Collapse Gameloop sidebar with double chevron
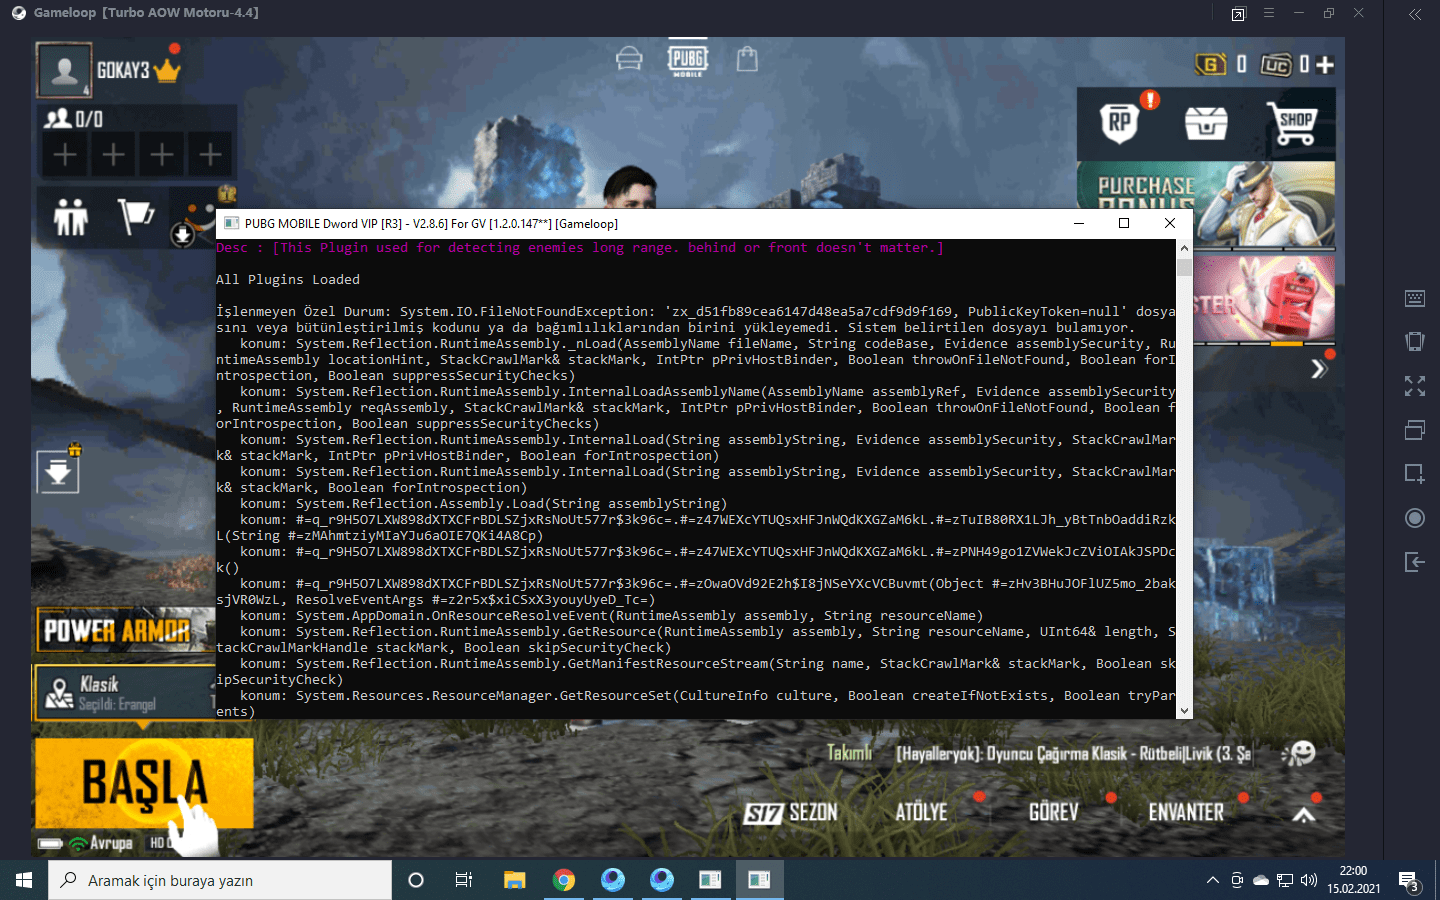Screen dimensions: 1440x900 coord(1415,14)
